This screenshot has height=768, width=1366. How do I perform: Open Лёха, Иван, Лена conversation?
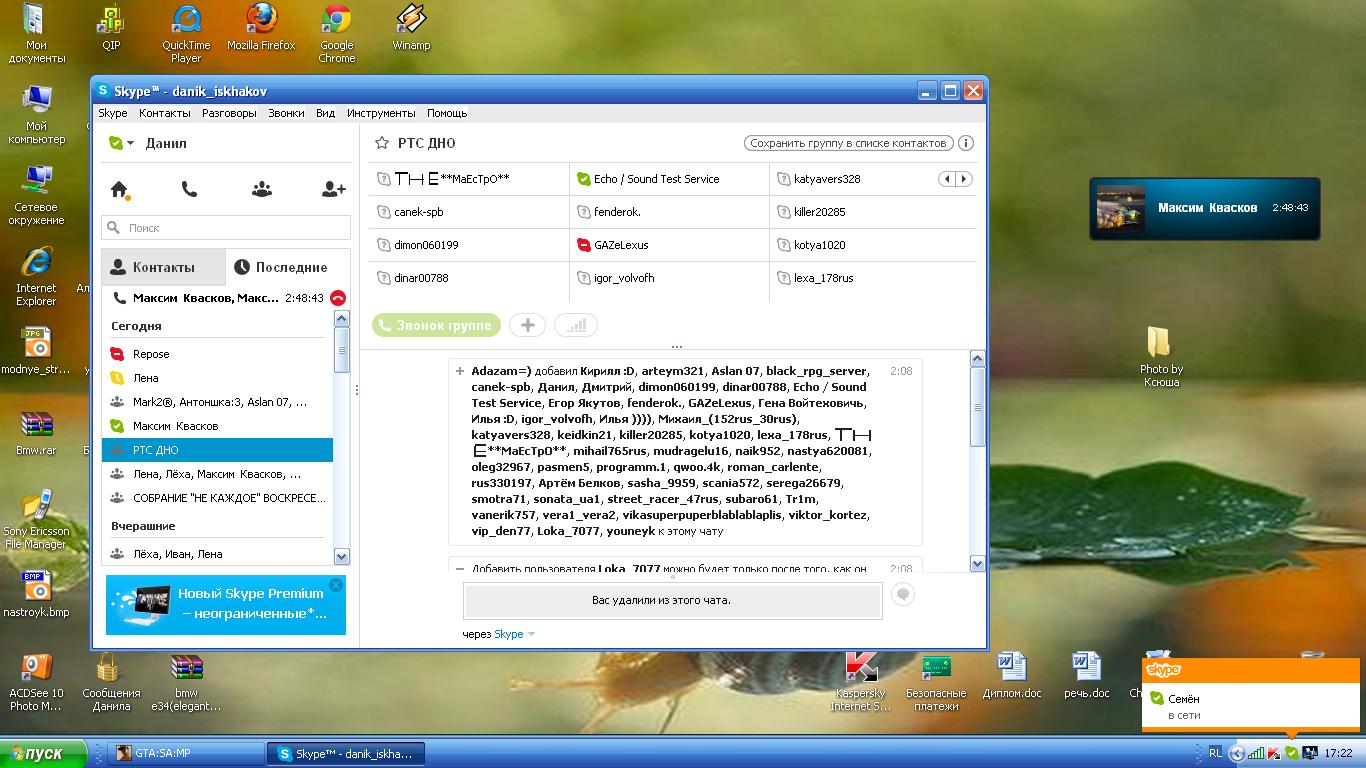tap(217, 554)
